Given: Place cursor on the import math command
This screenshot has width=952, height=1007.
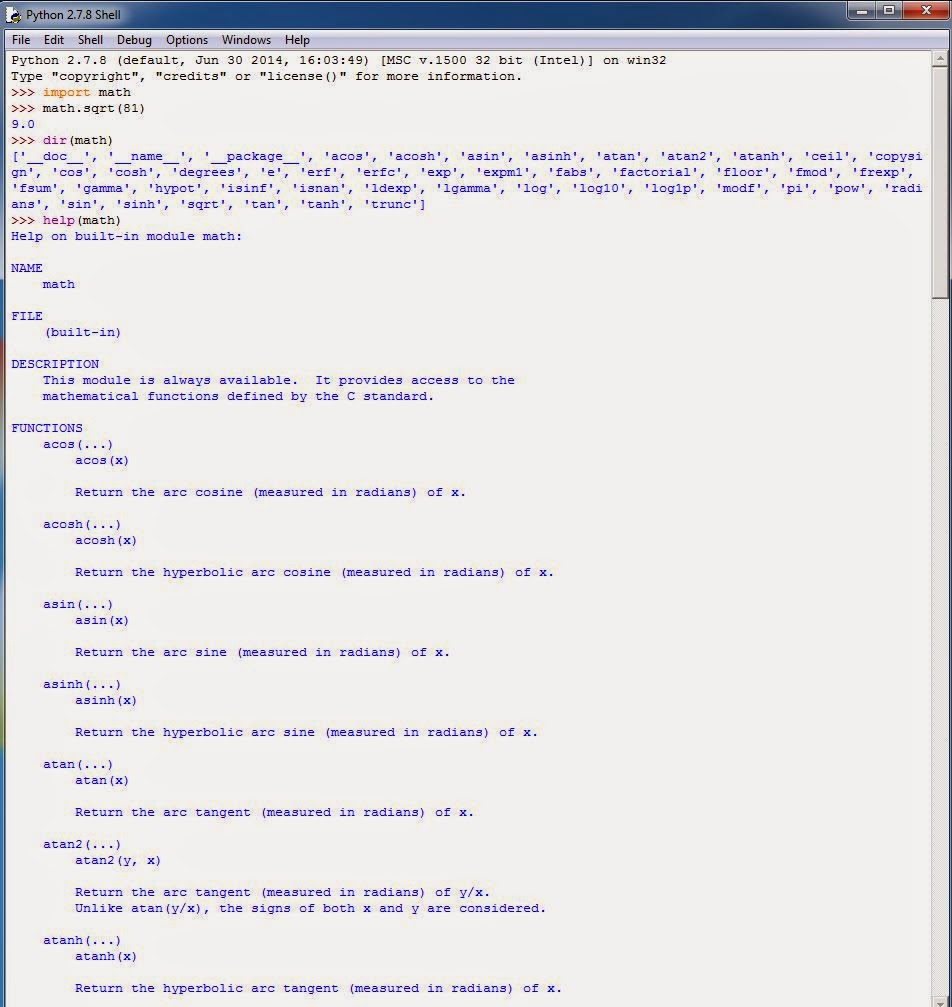Looking at the screenshot, I should (x=85, y=92).
